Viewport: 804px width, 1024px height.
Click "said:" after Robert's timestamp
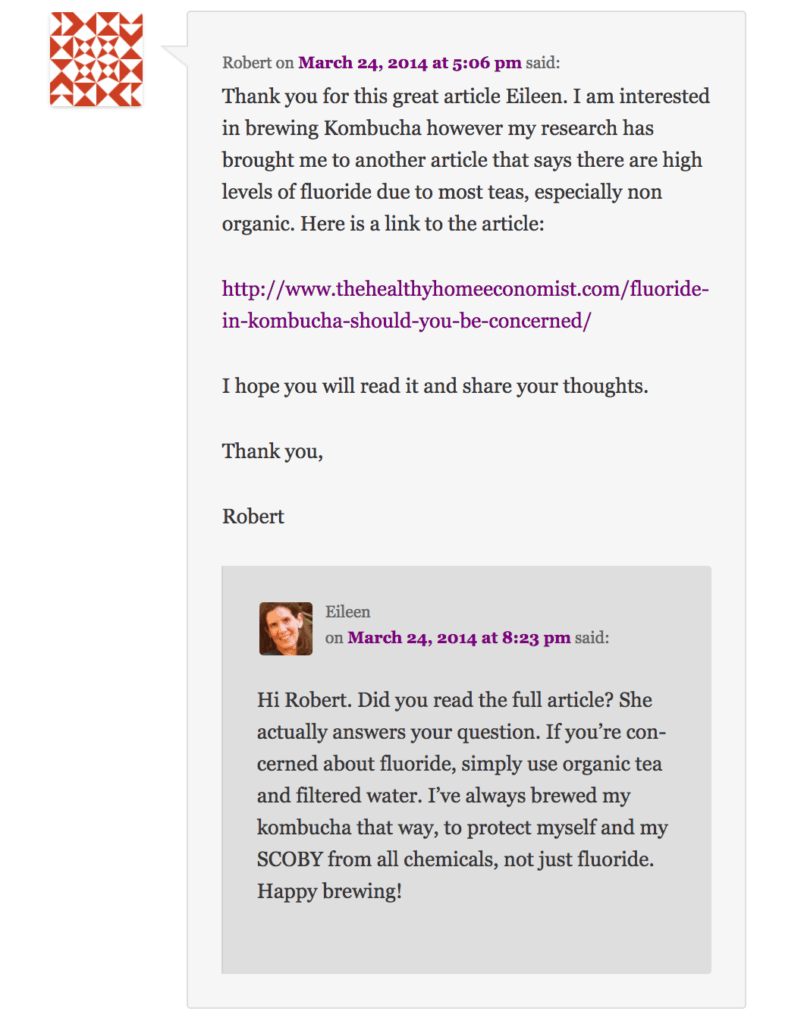tap(543, 62)
